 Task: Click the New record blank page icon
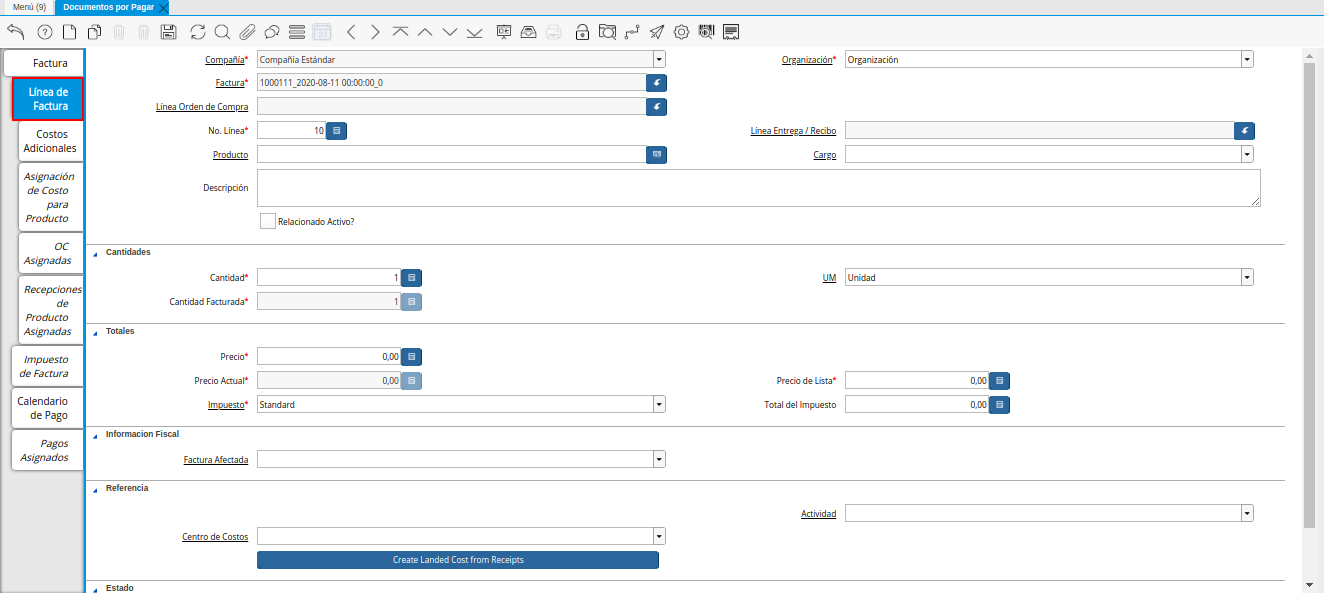click(70, 32)
